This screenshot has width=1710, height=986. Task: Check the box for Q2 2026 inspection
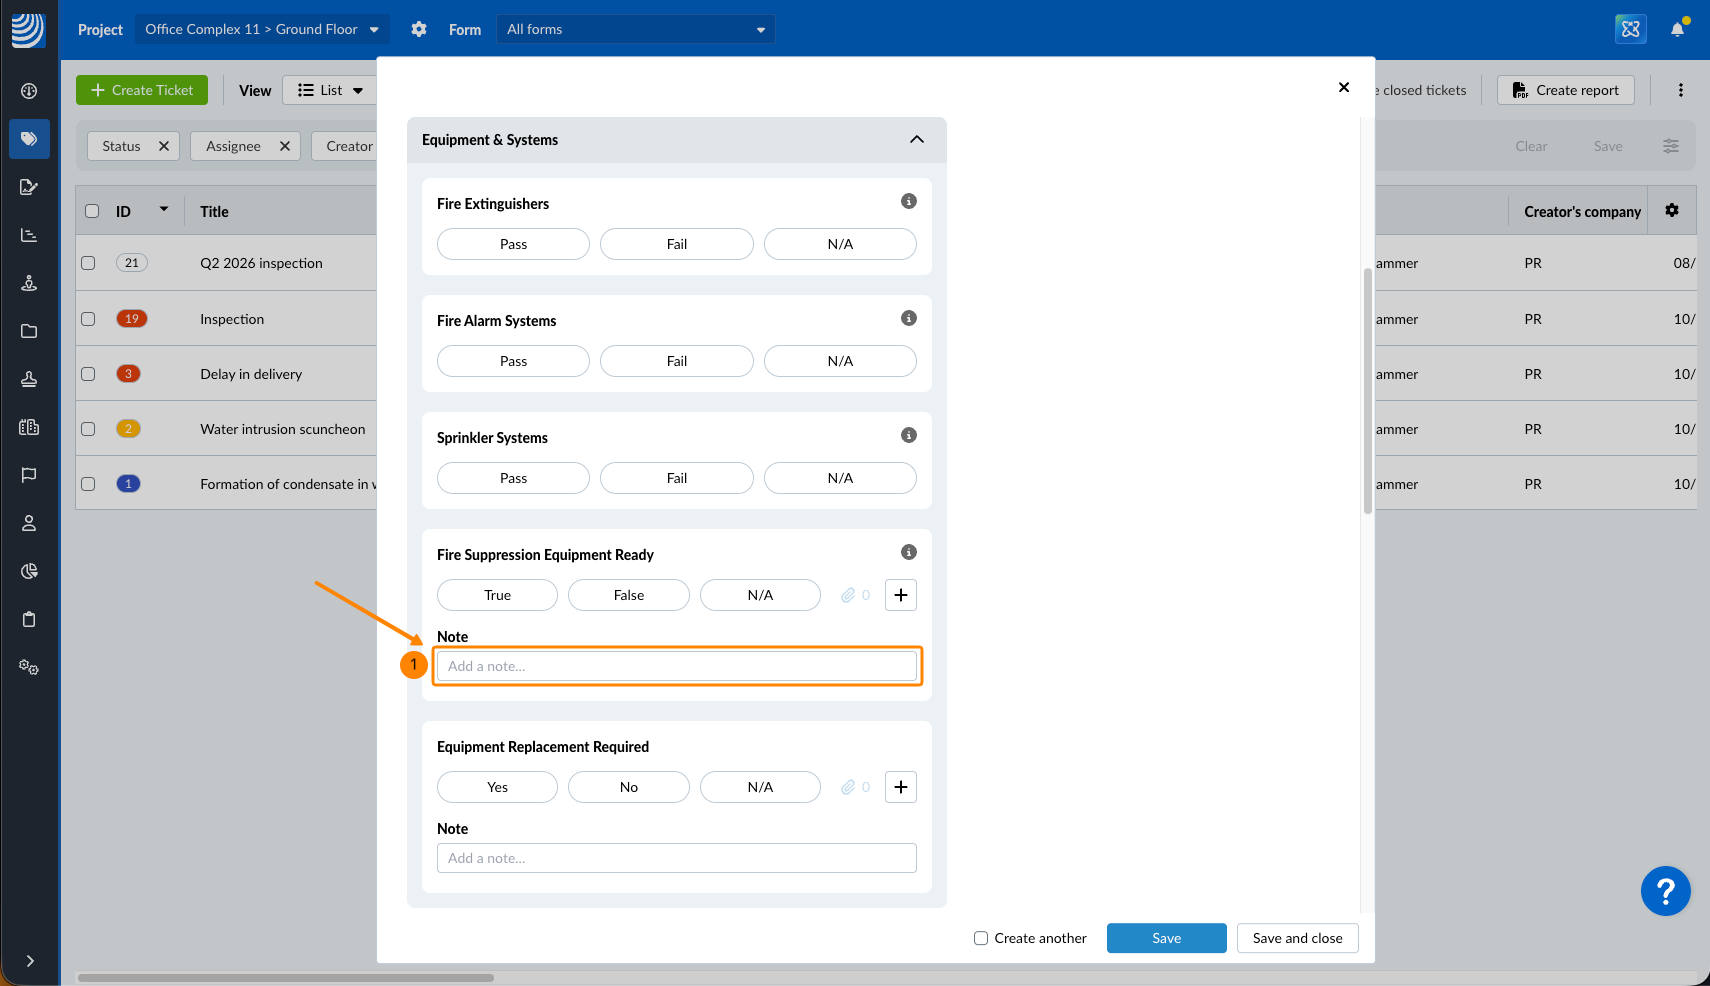[88, 263]
